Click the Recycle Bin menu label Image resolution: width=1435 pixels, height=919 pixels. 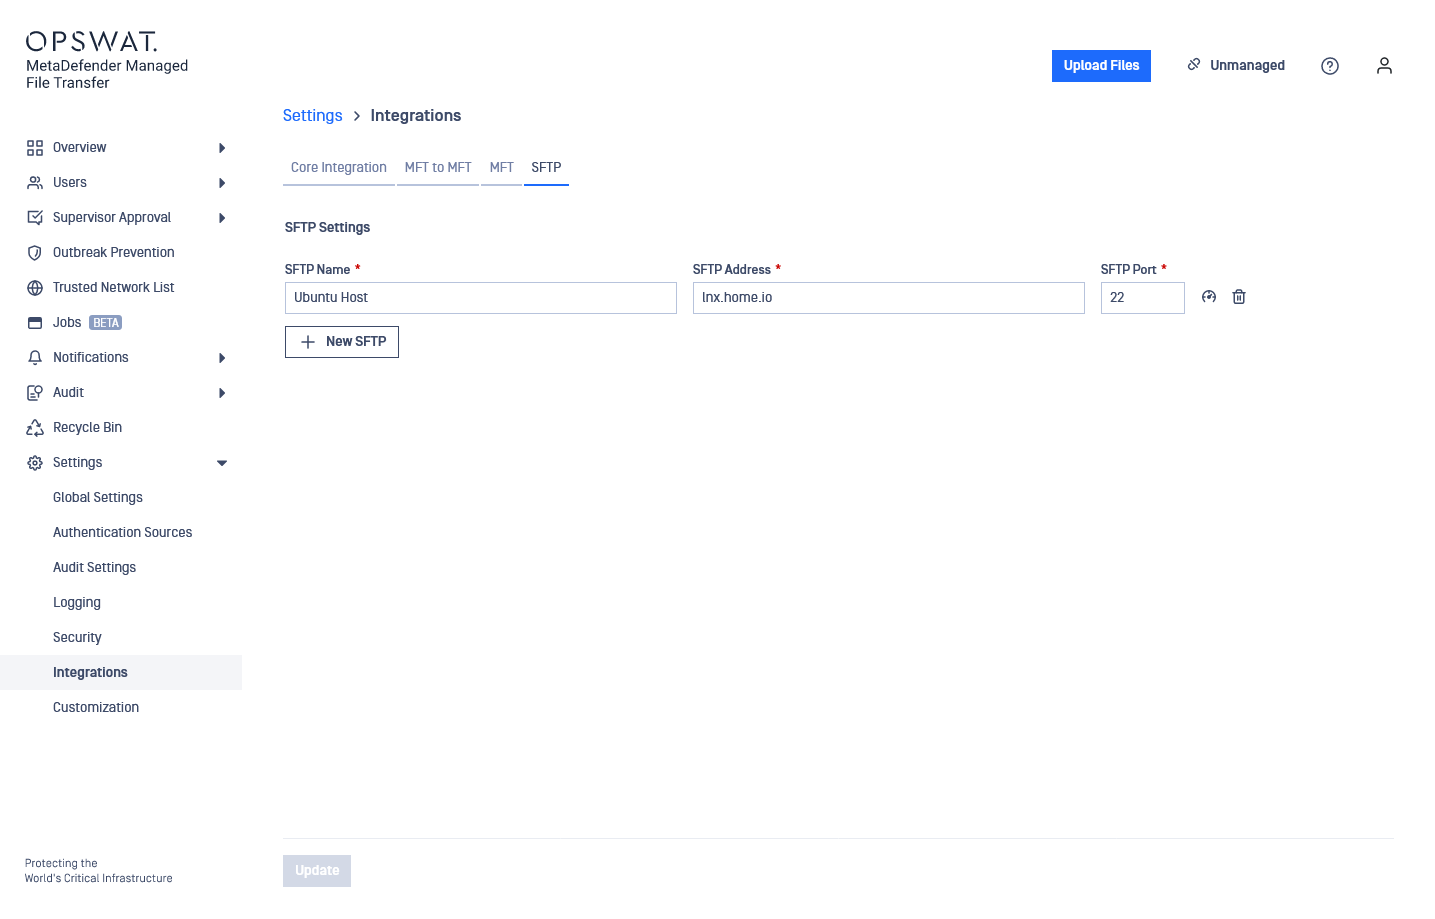(88, 428)
